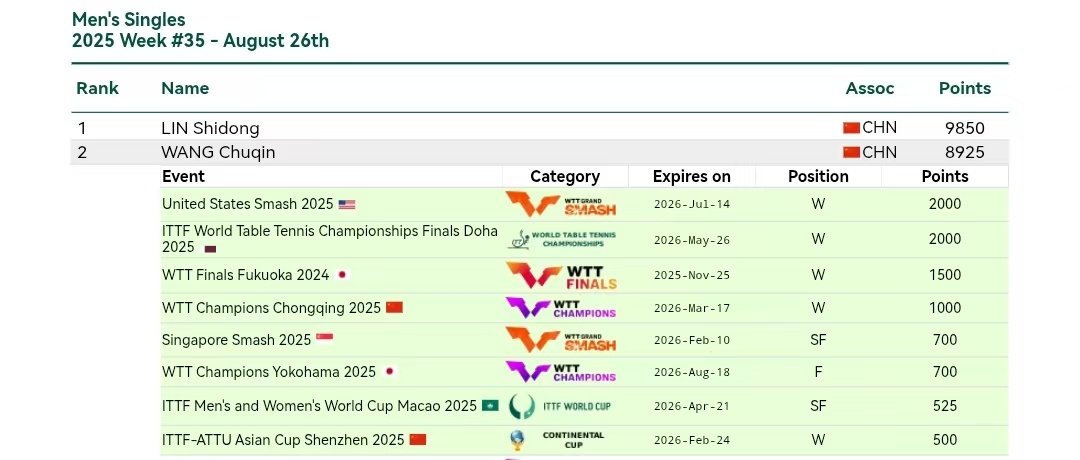Click WTT Champions Yokohama 2025 event name
The width and height of the screenshot is (1080, 460).
point(269,372)
